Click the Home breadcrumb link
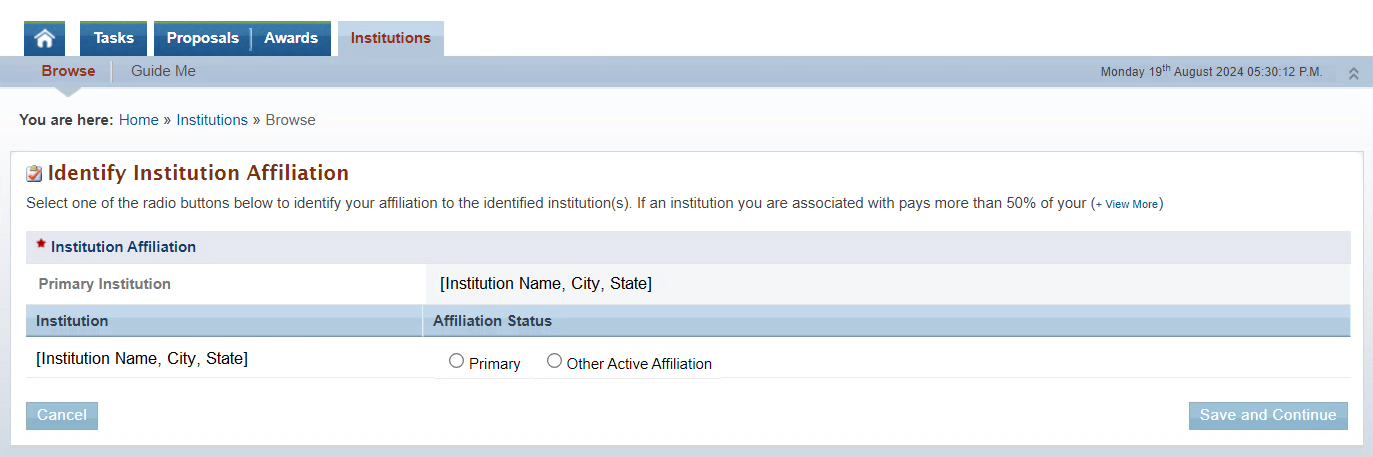This screenshot has height=457, width=1373. (x=139, y=120)
